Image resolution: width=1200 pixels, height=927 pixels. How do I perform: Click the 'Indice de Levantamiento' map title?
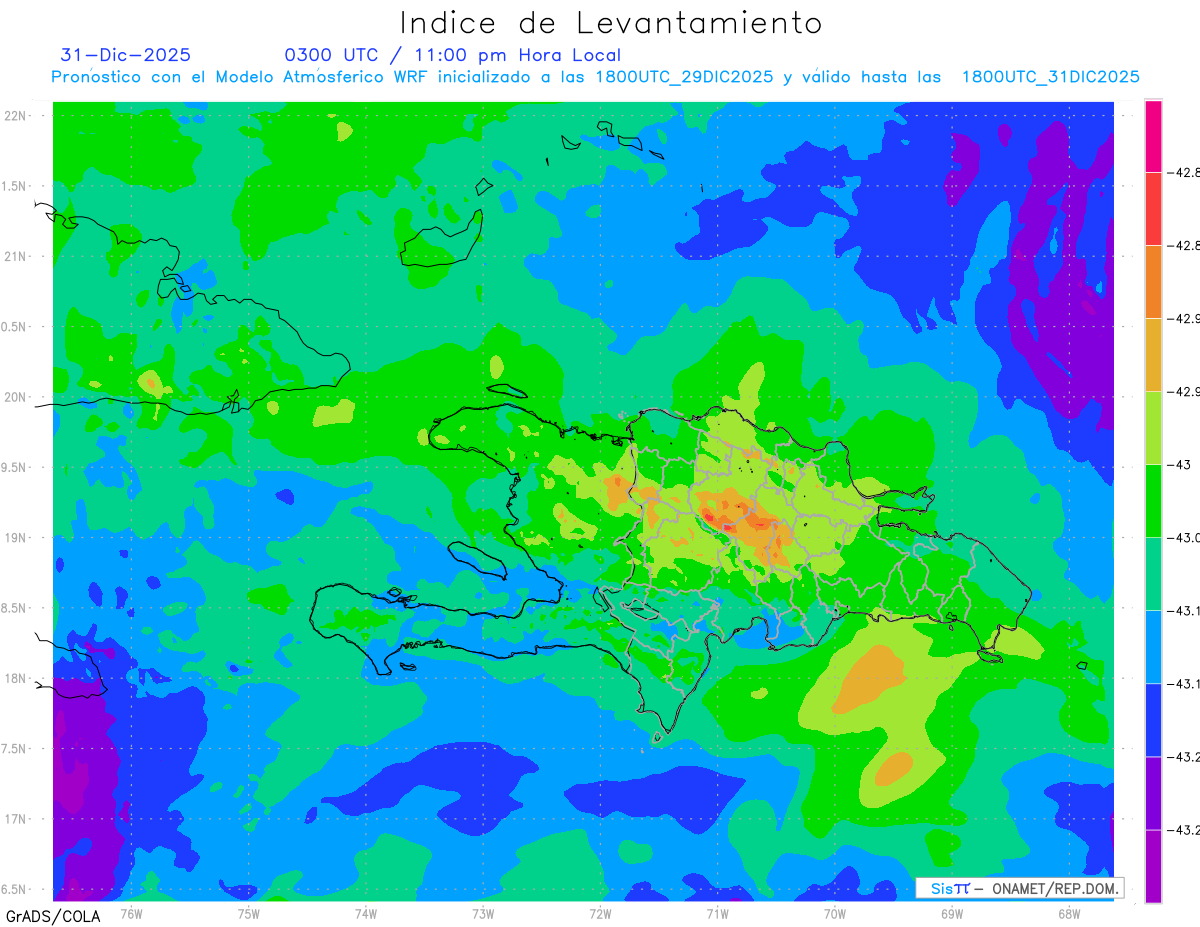[611, 22]
